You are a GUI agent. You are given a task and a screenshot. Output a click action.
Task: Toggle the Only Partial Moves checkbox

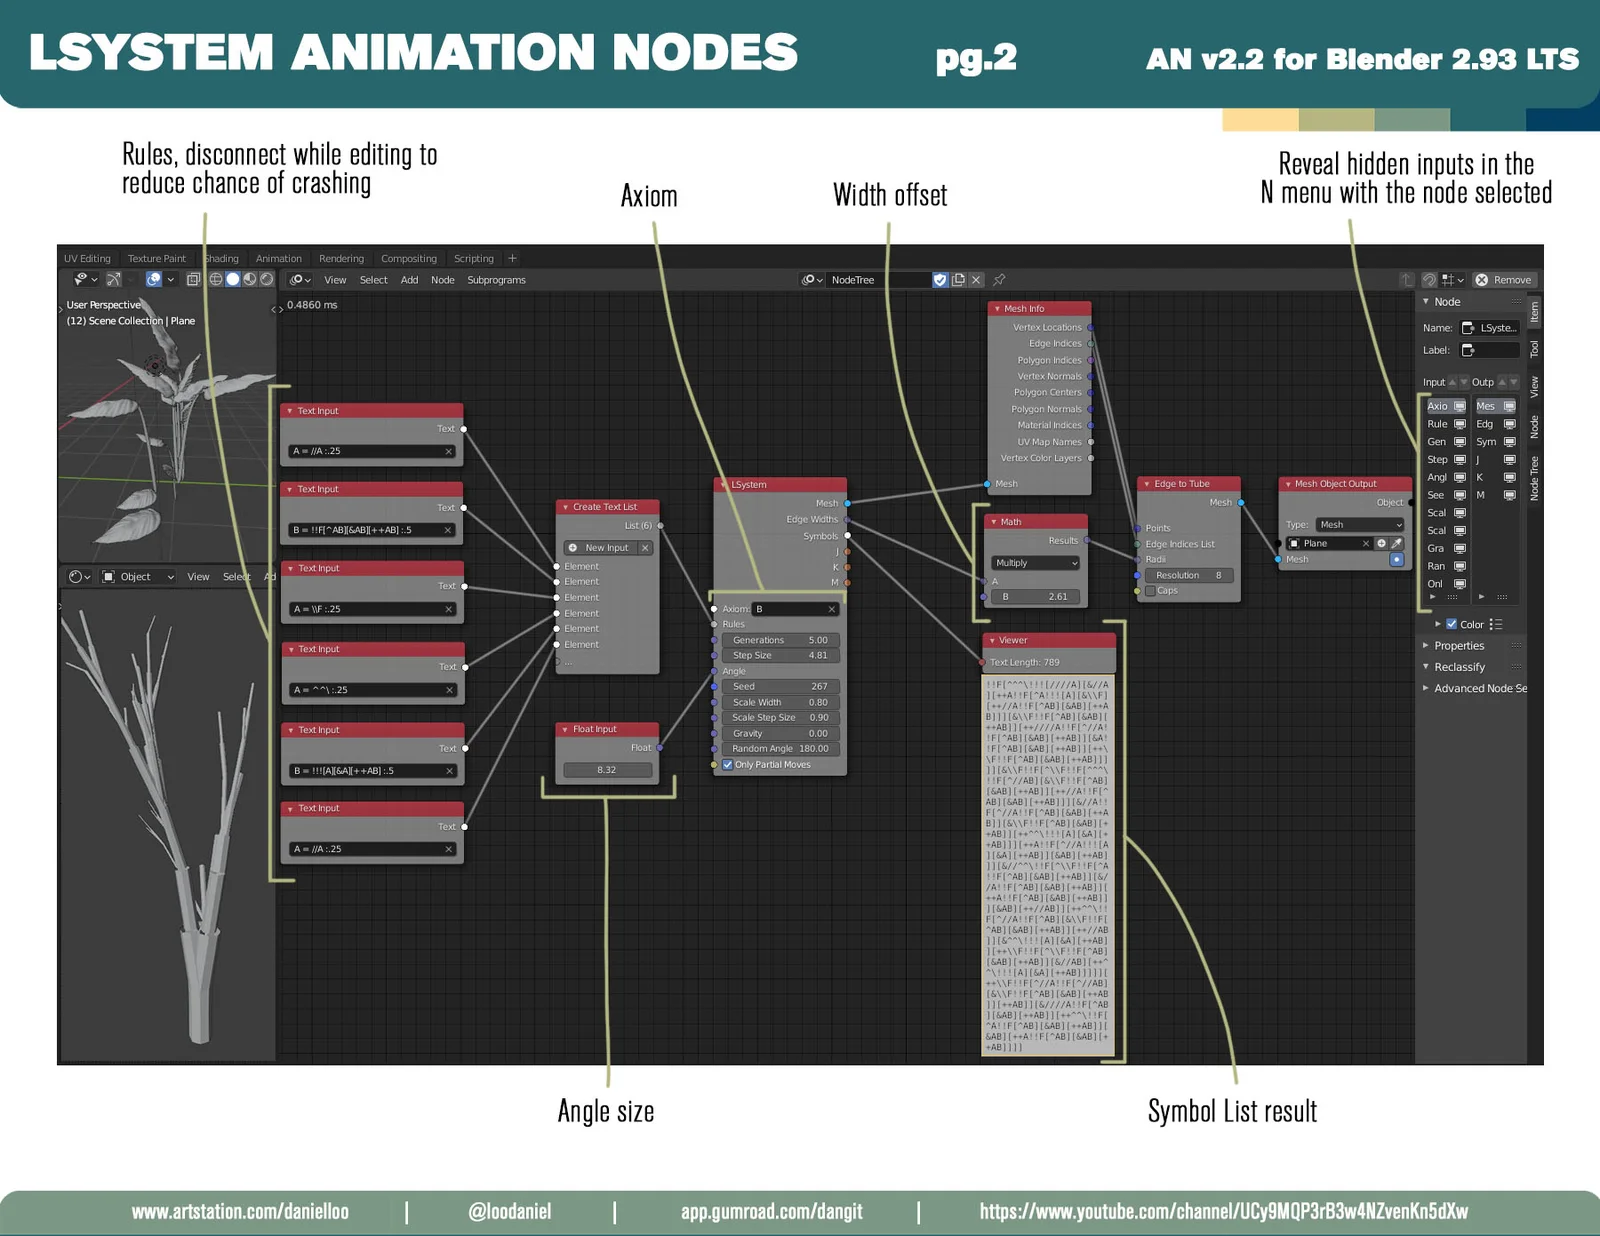click(x=727, y=764)
